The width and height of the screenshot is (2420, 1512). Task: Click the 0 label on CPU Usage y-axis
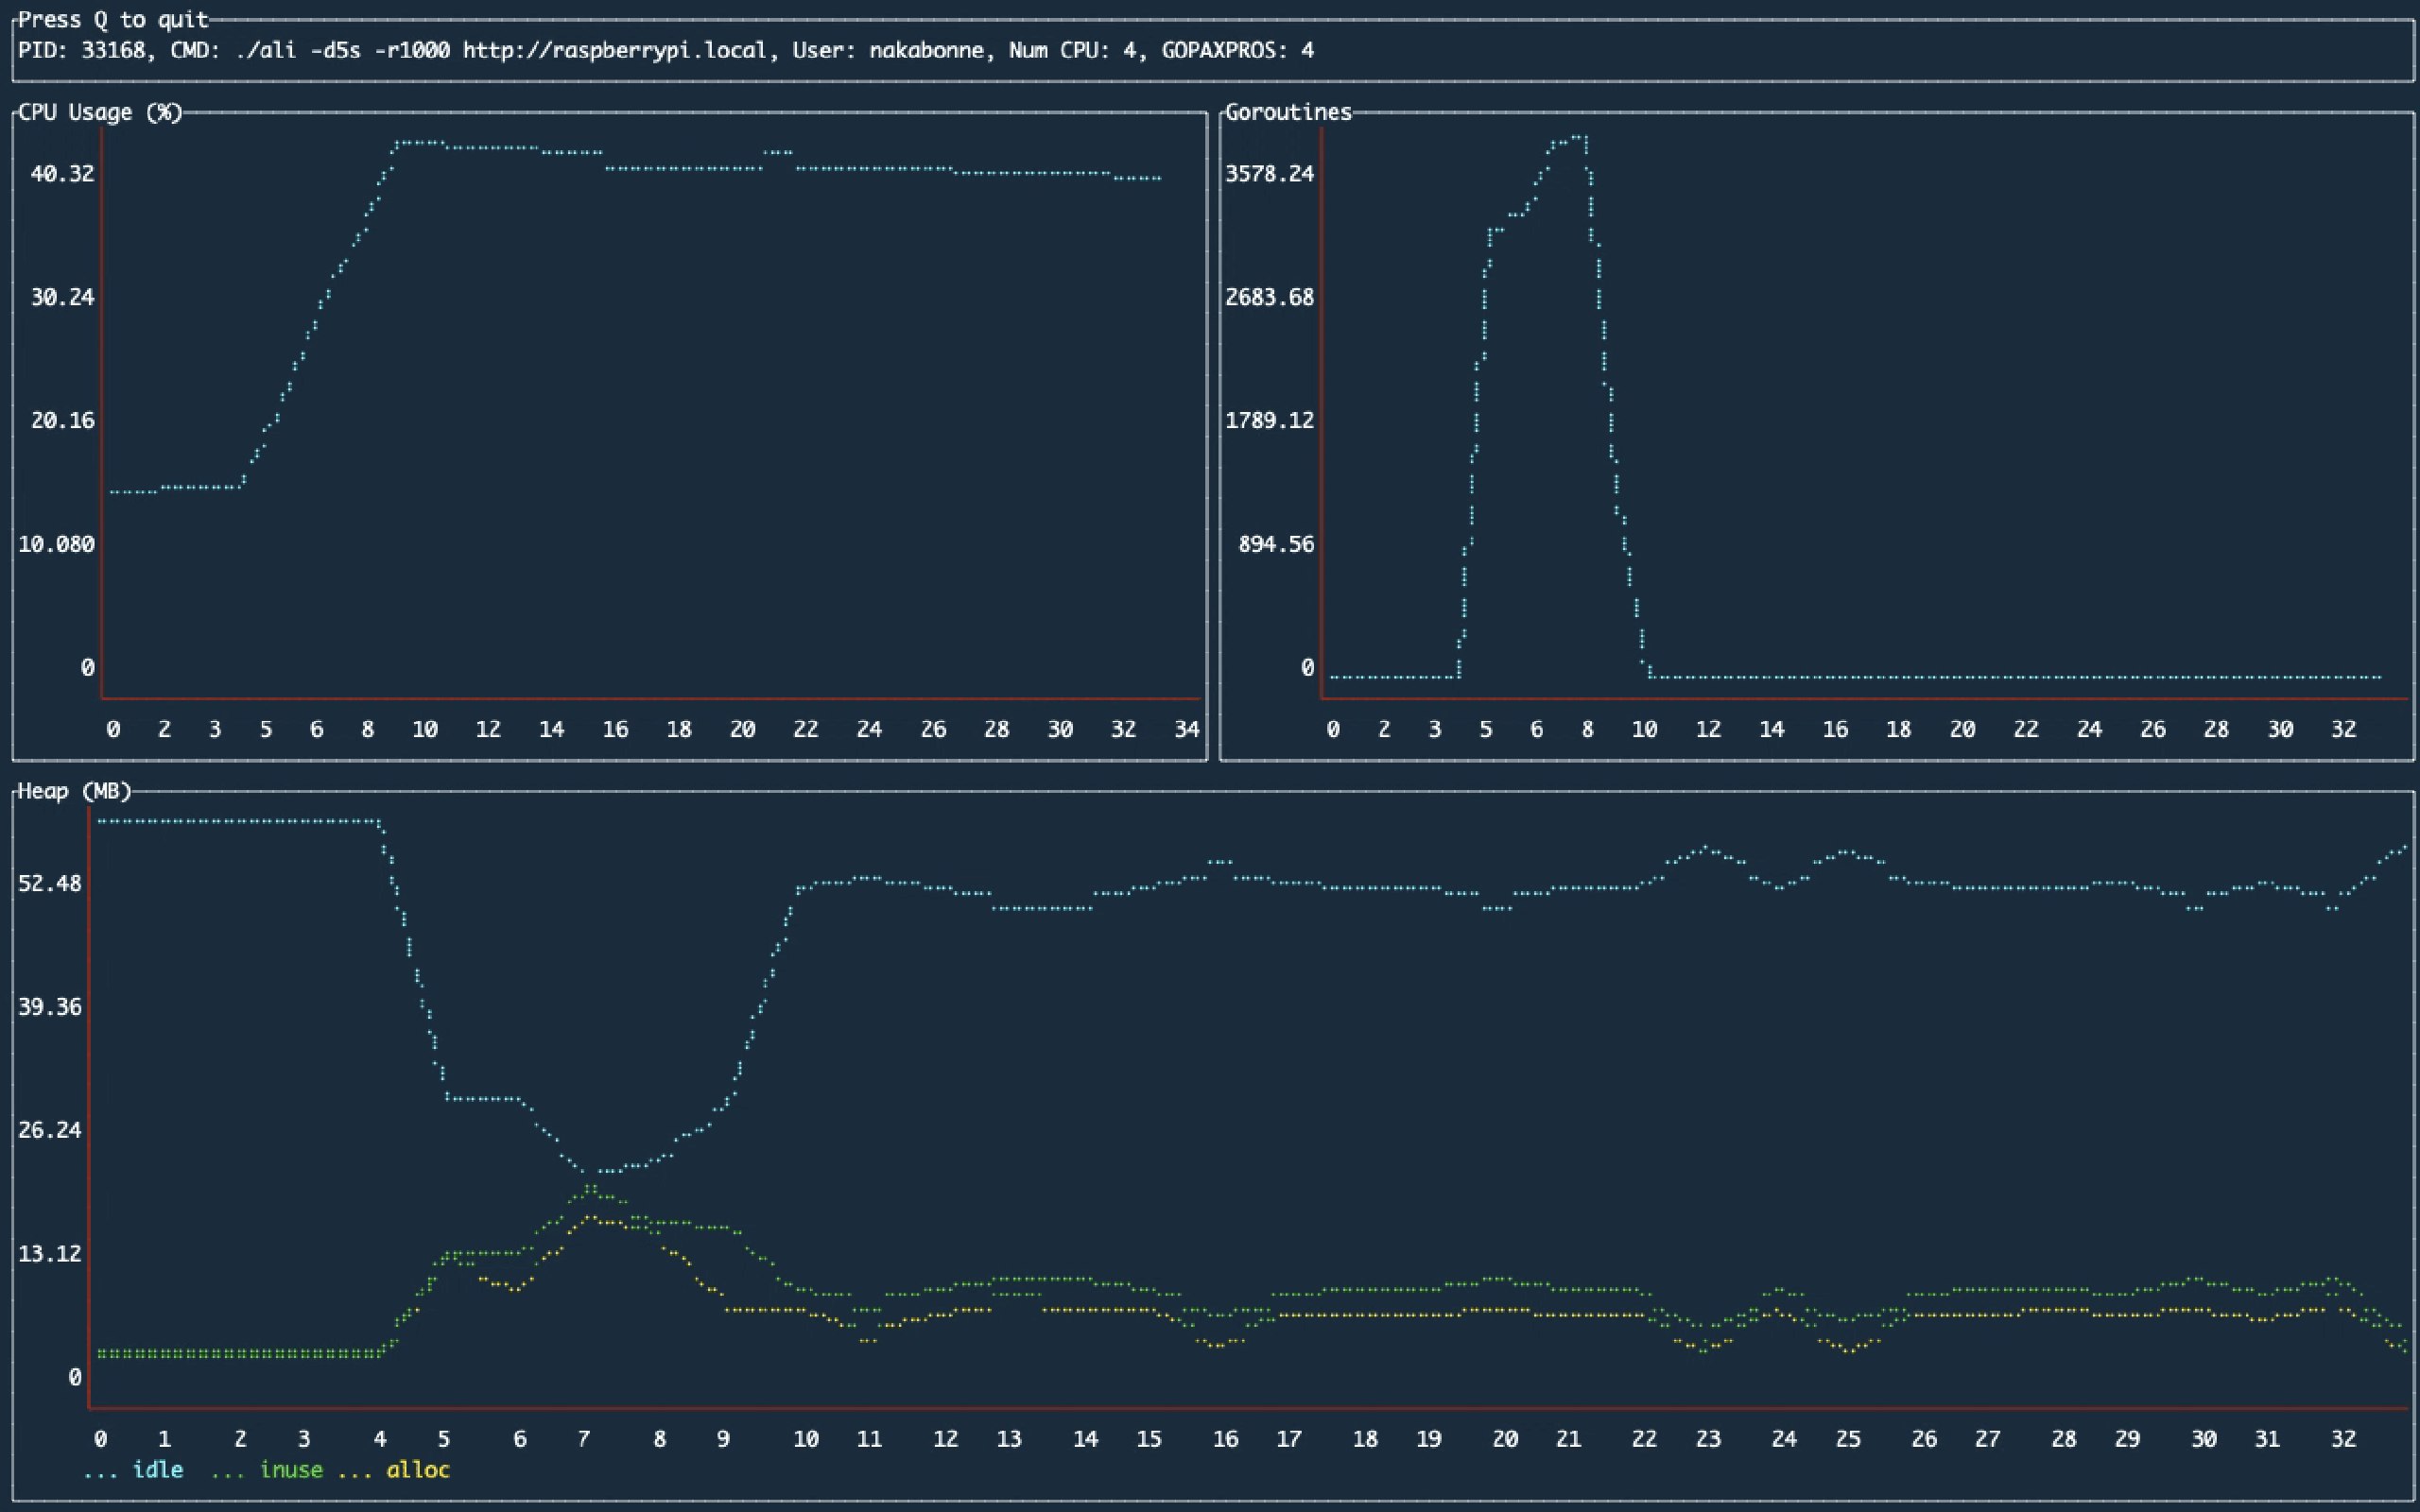[x=88, y=668]
